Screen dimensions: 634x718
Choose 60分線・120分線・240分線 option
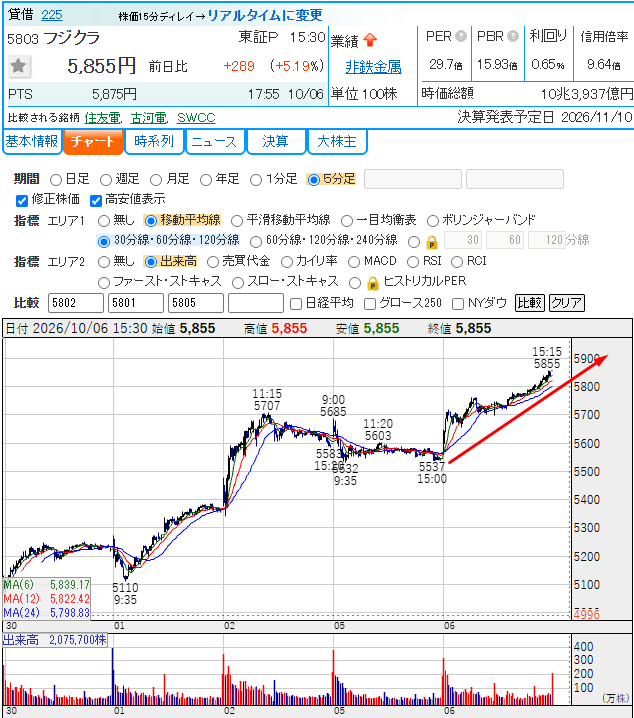tap(256, 241)
